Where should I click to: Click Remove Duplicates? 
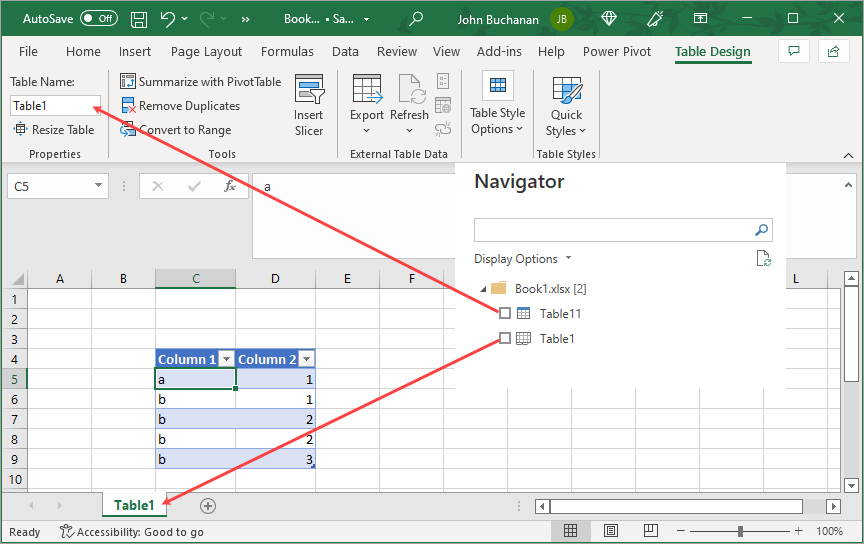(x=180, y=105)
